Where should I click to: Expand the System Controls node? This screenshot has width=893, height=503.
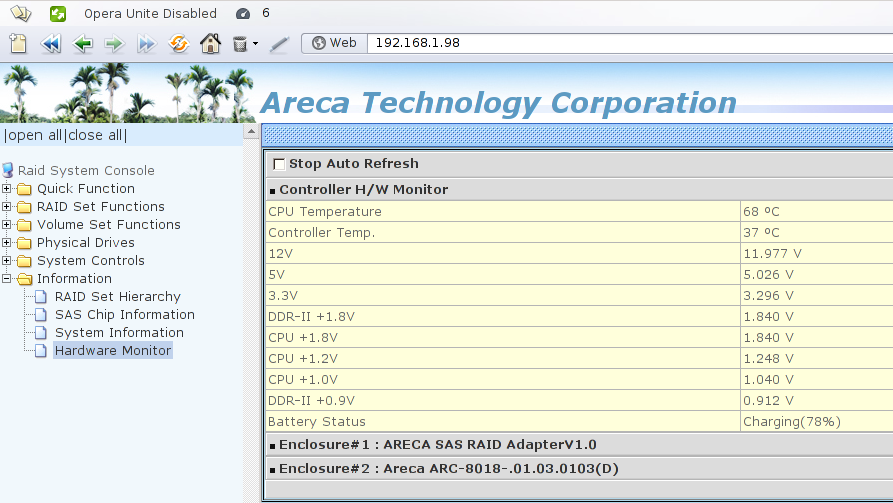[6, 260]
